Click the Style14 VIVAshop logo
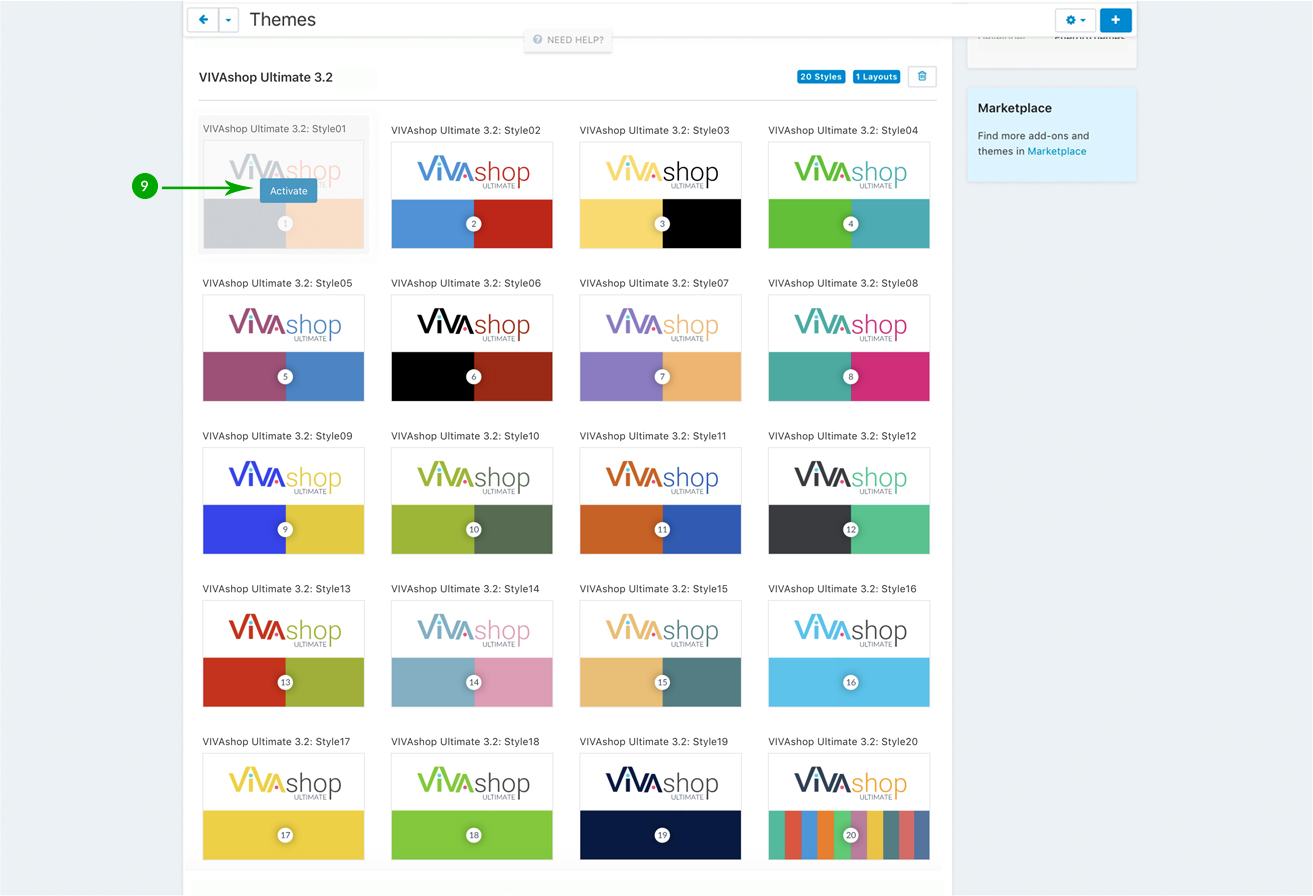 pos(472,630)
